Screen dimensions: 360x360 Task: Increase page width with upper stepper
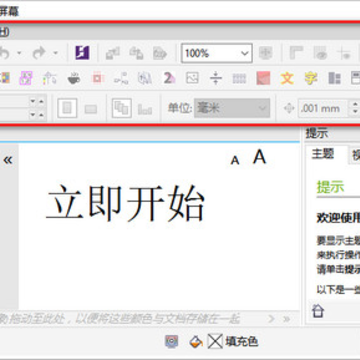pos(41,101)
